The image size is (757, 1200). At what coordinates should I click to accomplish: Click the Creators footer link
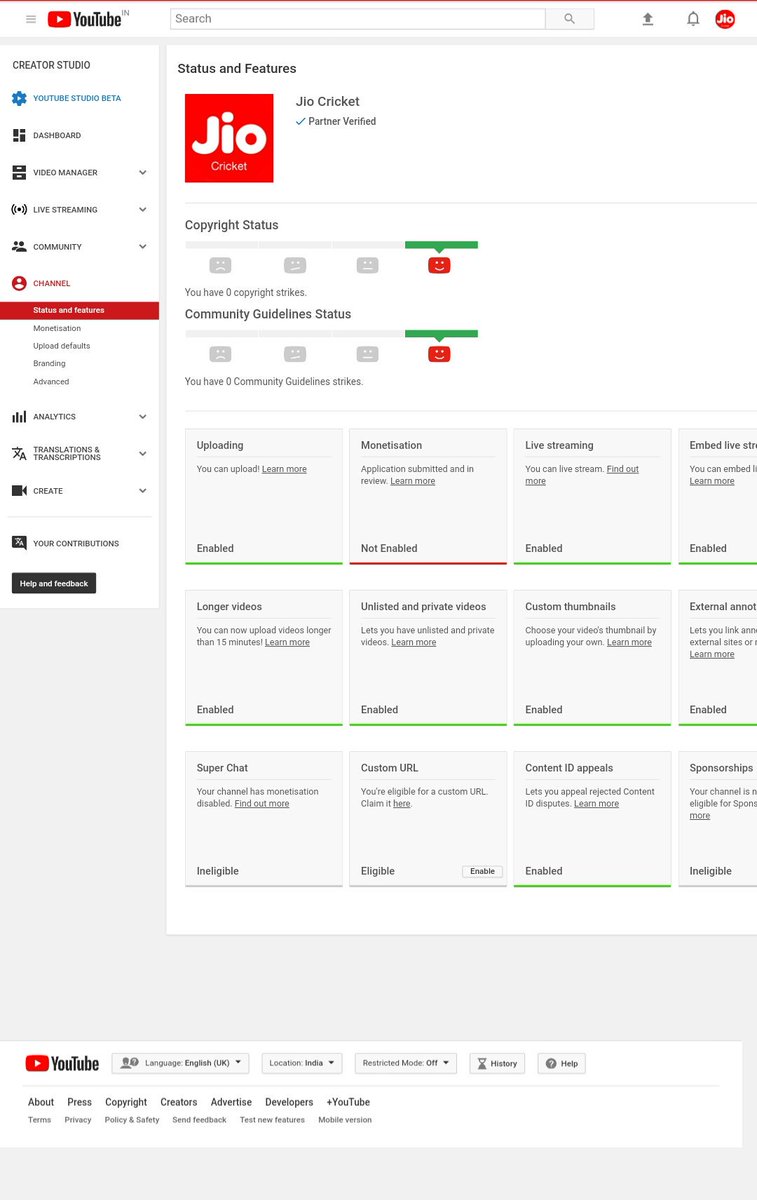pos(178,1102)
